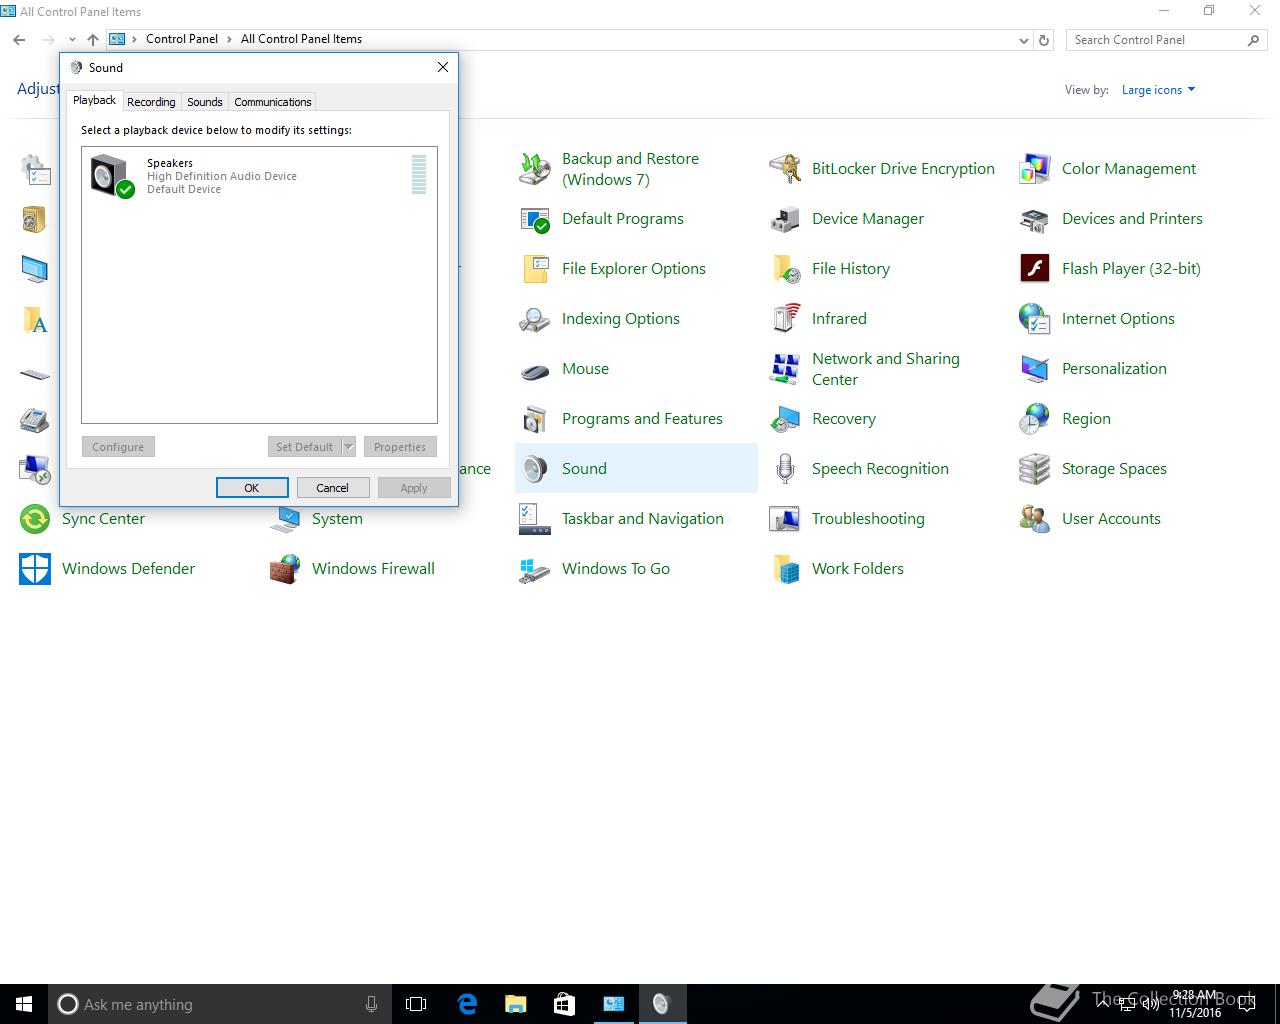The height and width of the screenshot is (1024, 1280).
Task: Click the Default Programs icon
Action: (x=535, y=219)
